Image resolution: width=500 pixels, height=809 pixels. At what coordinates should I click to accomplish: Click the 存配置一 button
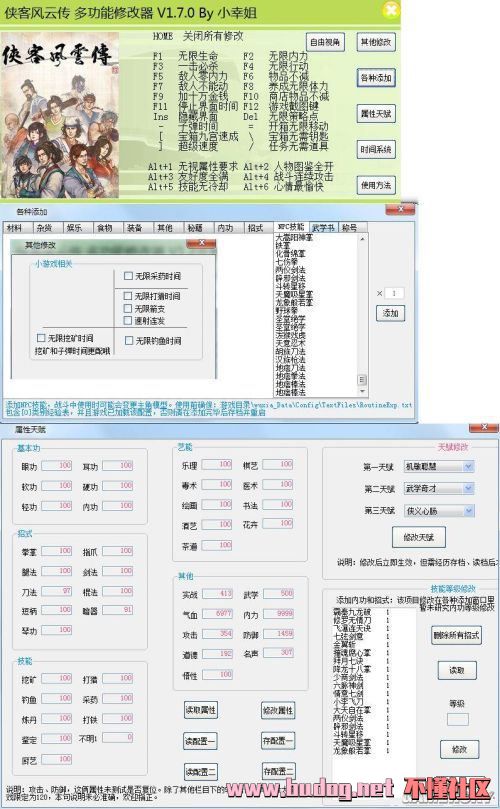(x=278, y=741)
